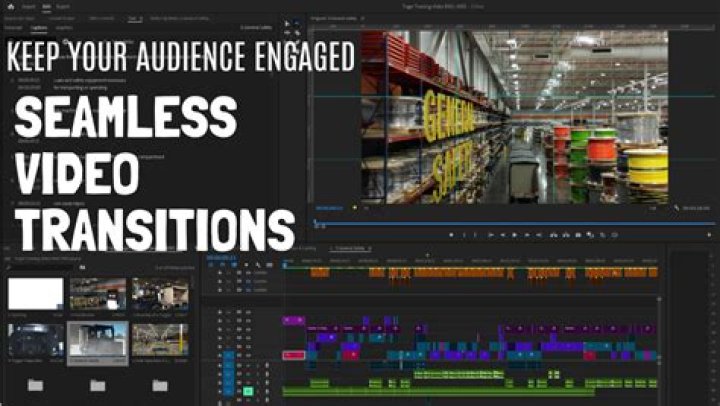Click Step Back one frame control
Viewport: 720px width, 406px height.
503,235
